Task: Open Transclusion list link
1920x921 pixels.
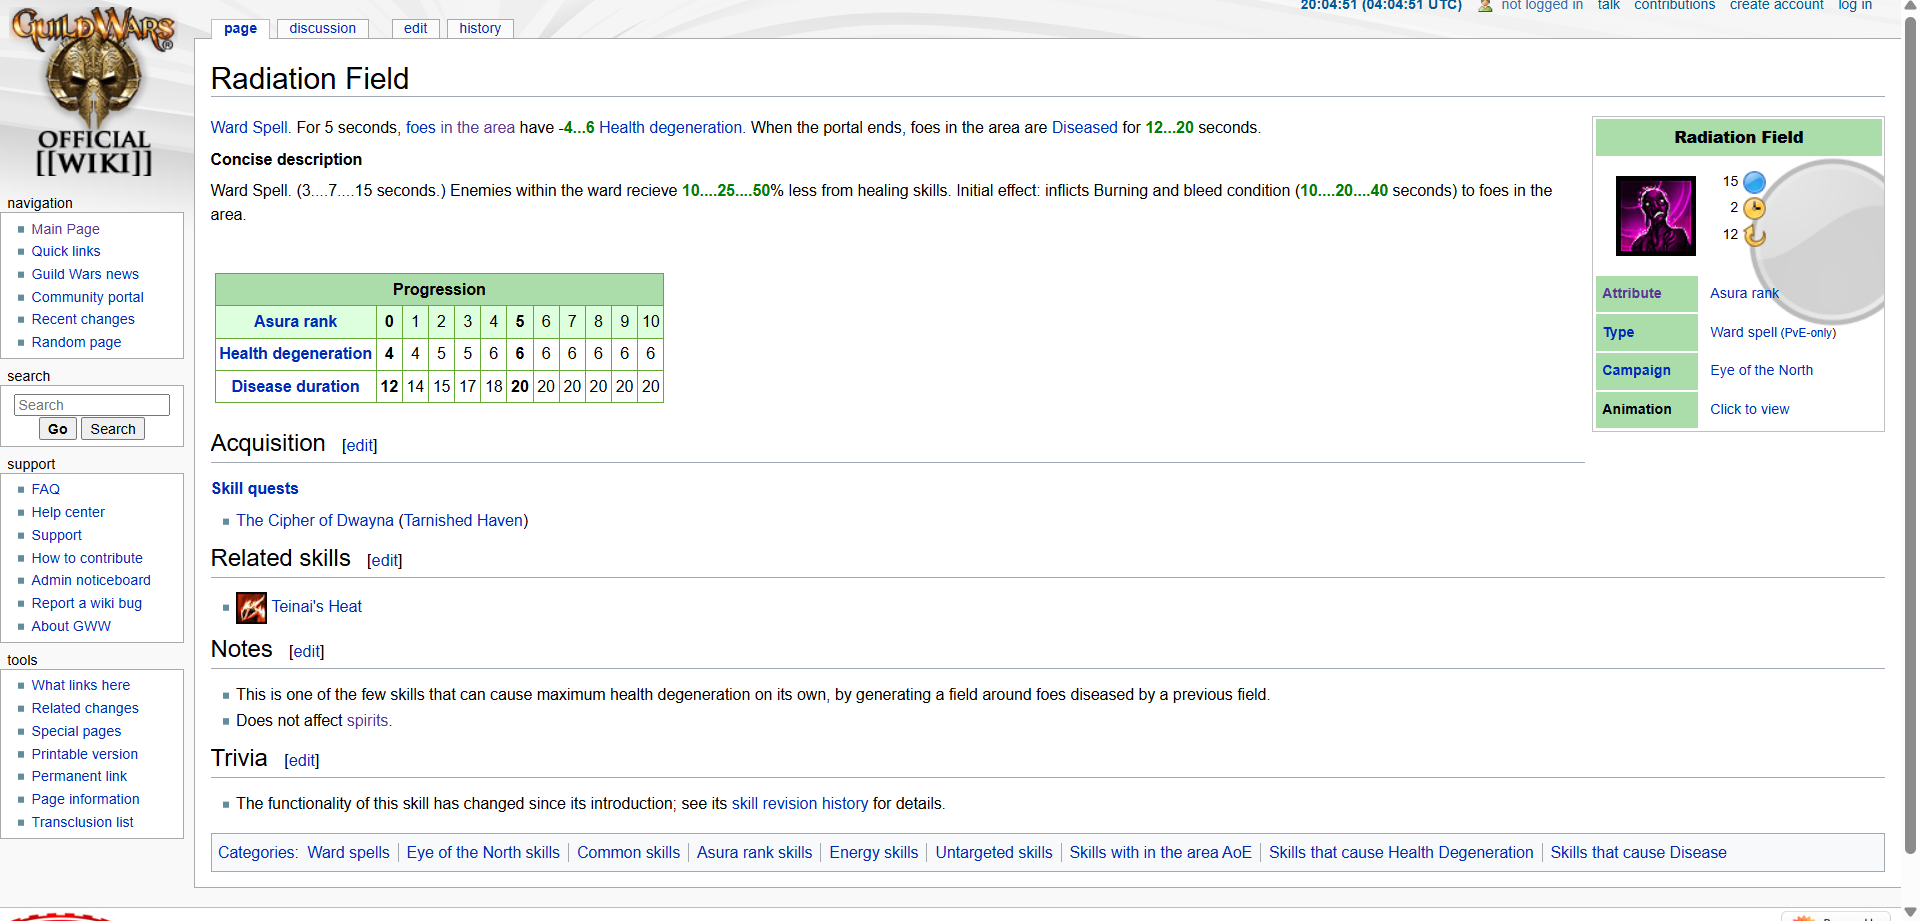Action: (82, 822)
